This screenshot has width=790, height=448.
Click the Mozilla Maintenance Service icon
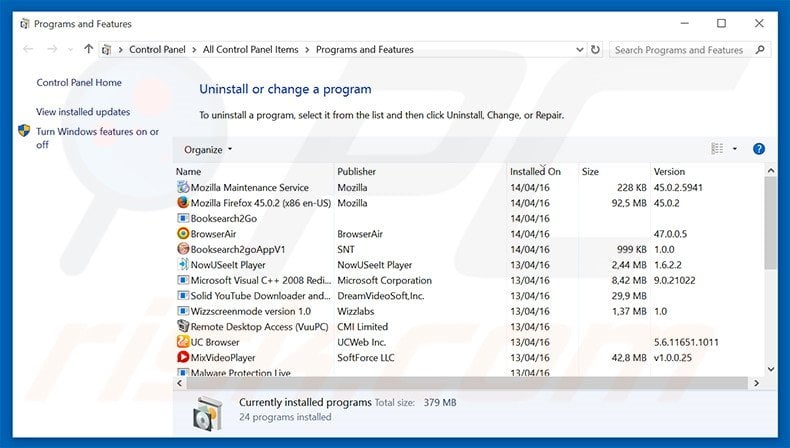pyautogui.click(x=183, y=187)
